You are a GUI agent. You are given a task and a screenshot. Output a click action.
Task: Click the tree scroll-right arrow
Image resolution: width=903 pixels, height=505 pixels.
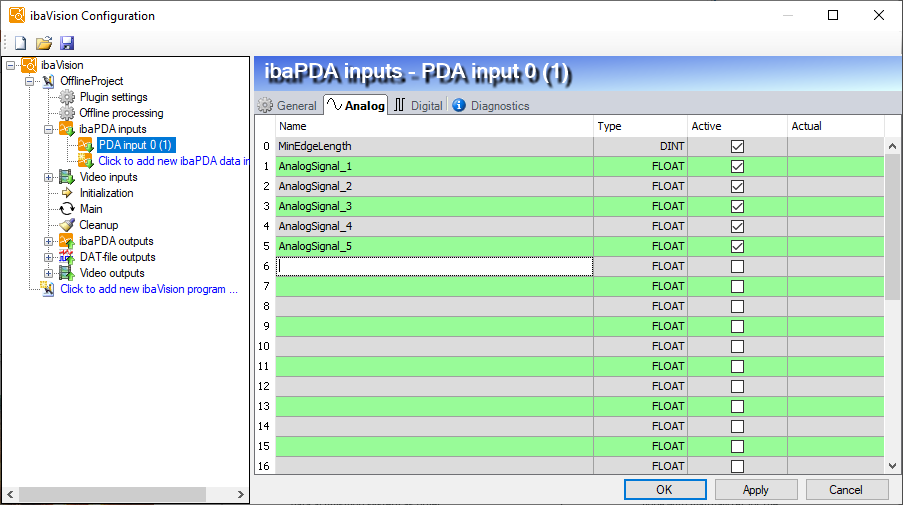241,494
